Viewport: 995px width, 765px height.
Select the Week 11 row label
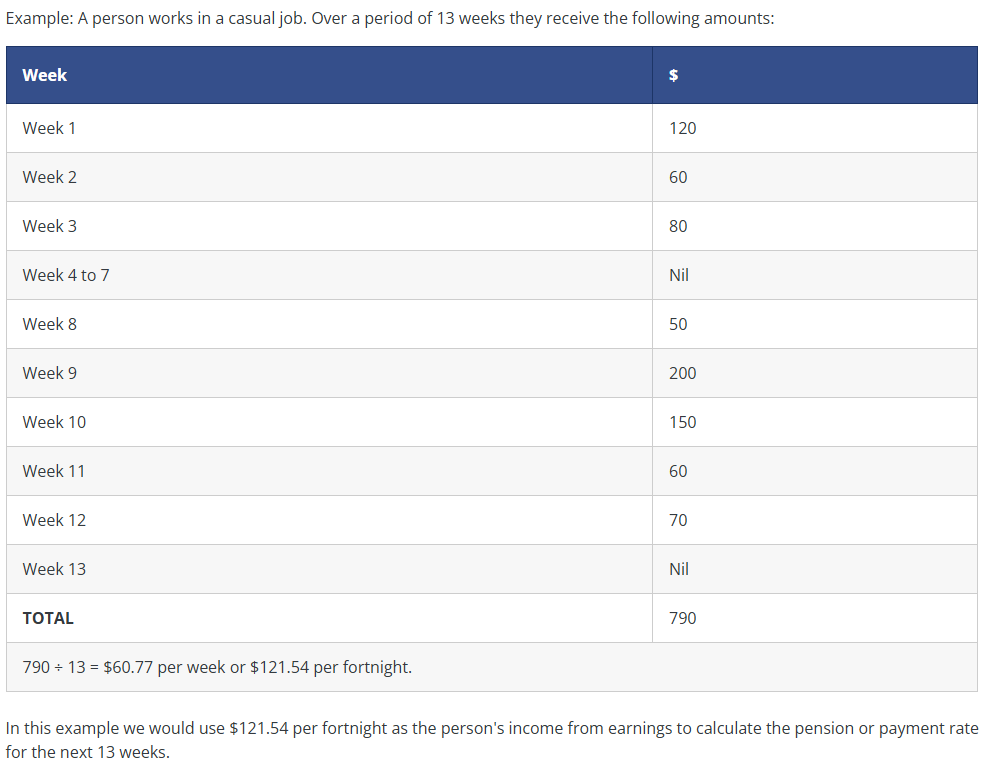click(x=53, y=471)
